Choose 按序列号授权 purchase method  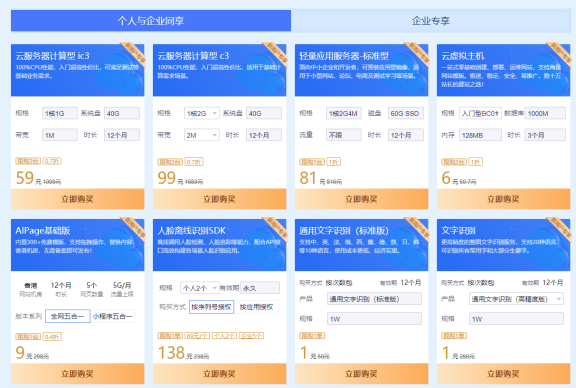click(212, 307)
